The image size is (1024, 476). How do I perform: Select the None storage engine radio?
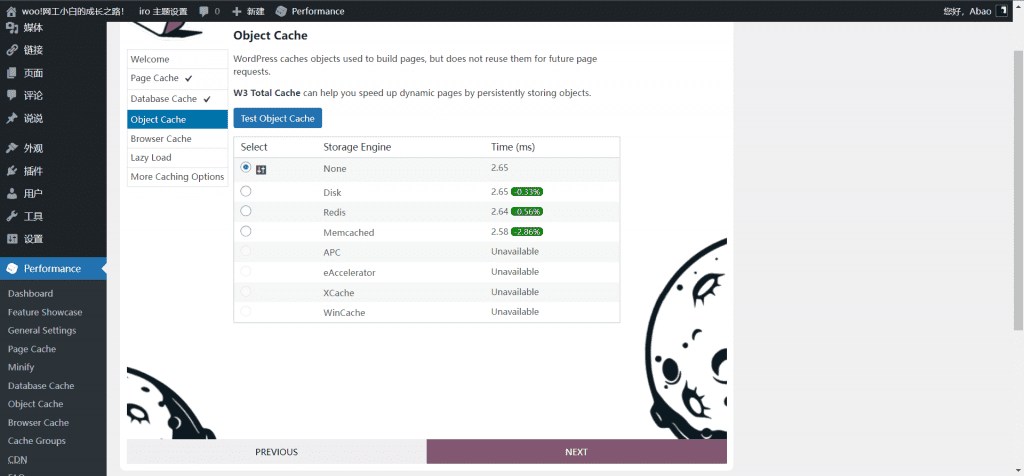(246, 168)
